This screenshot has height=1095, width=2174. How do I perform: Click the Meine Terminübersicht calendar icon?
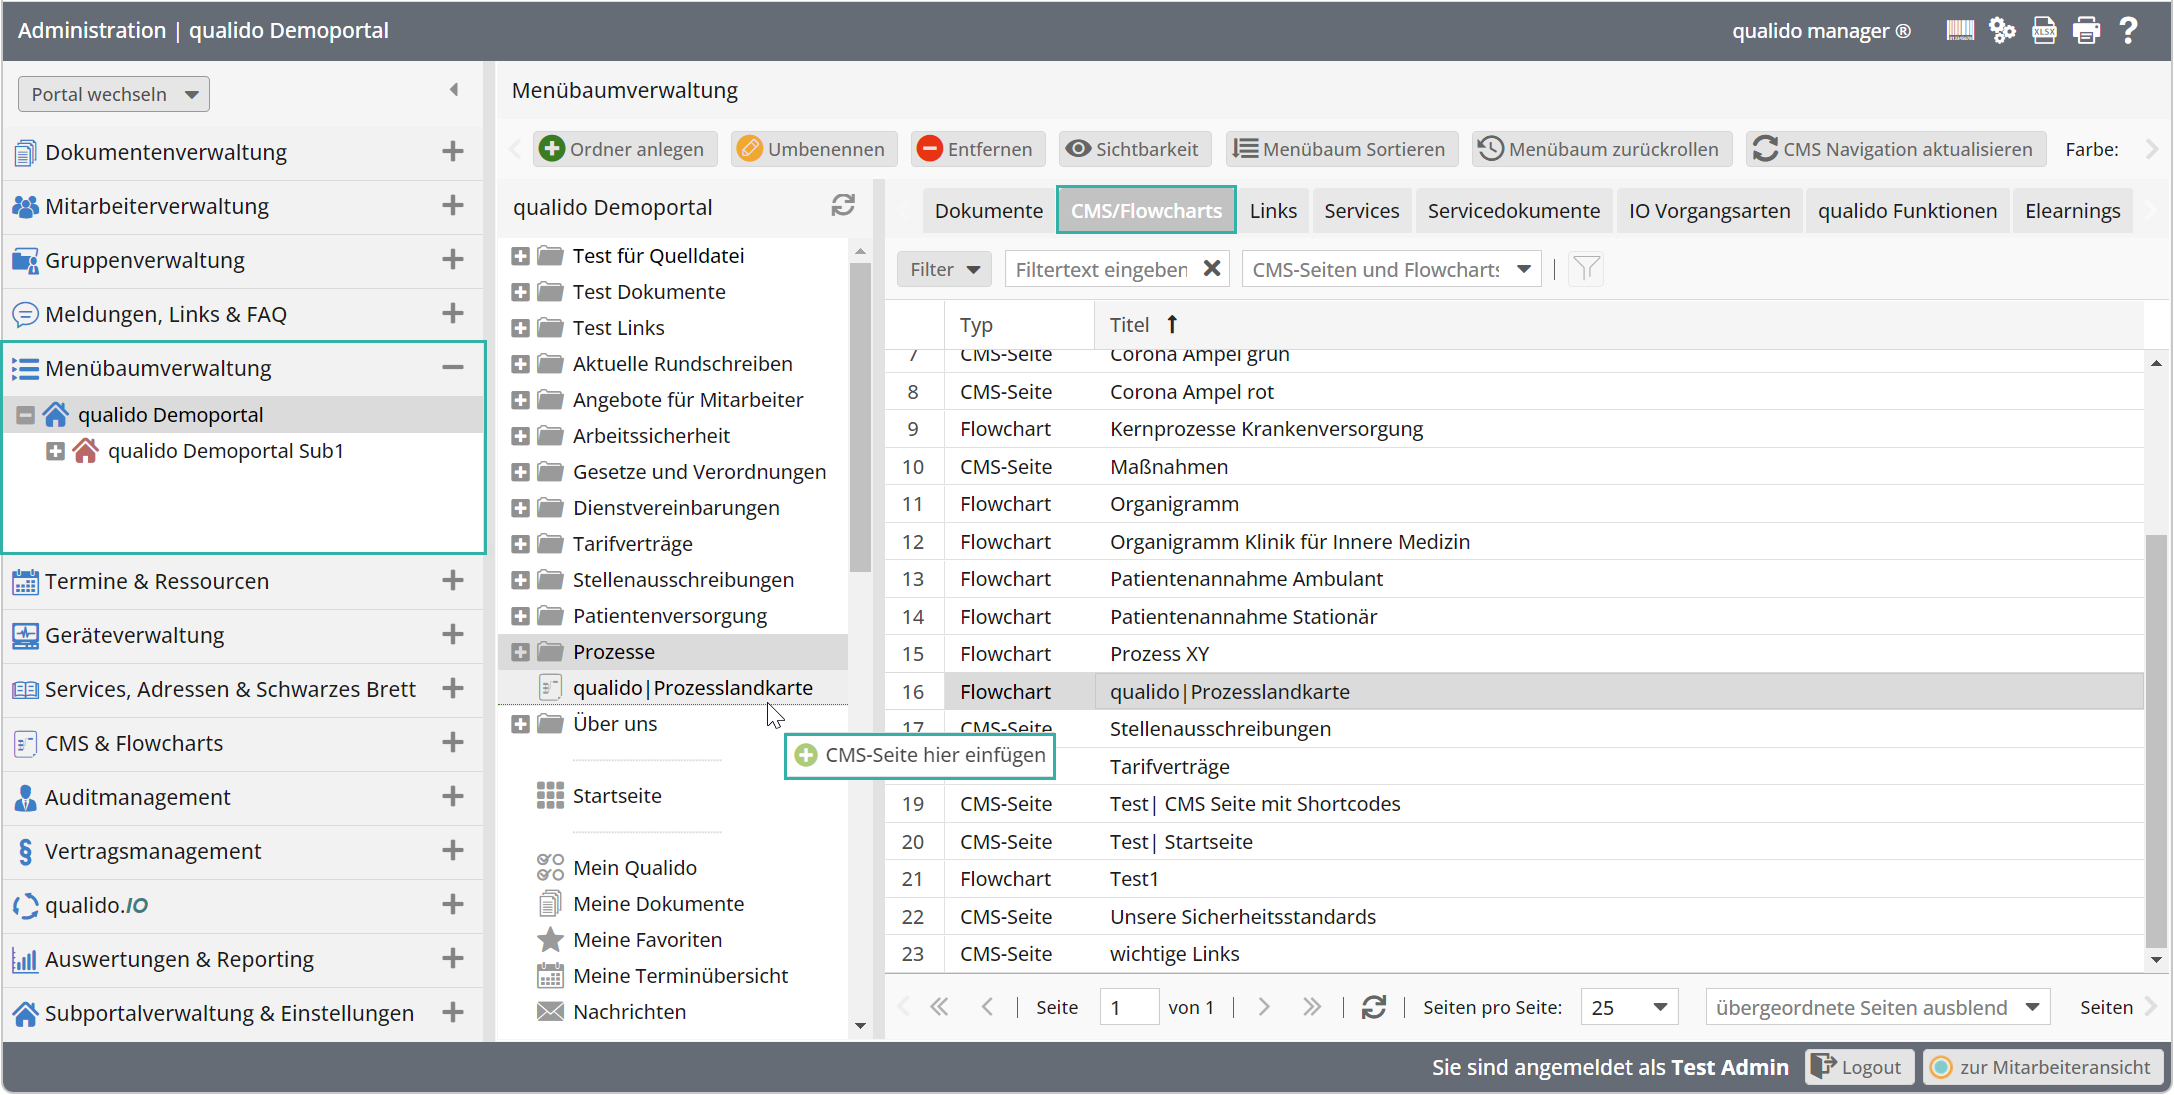tap(550, 976)
